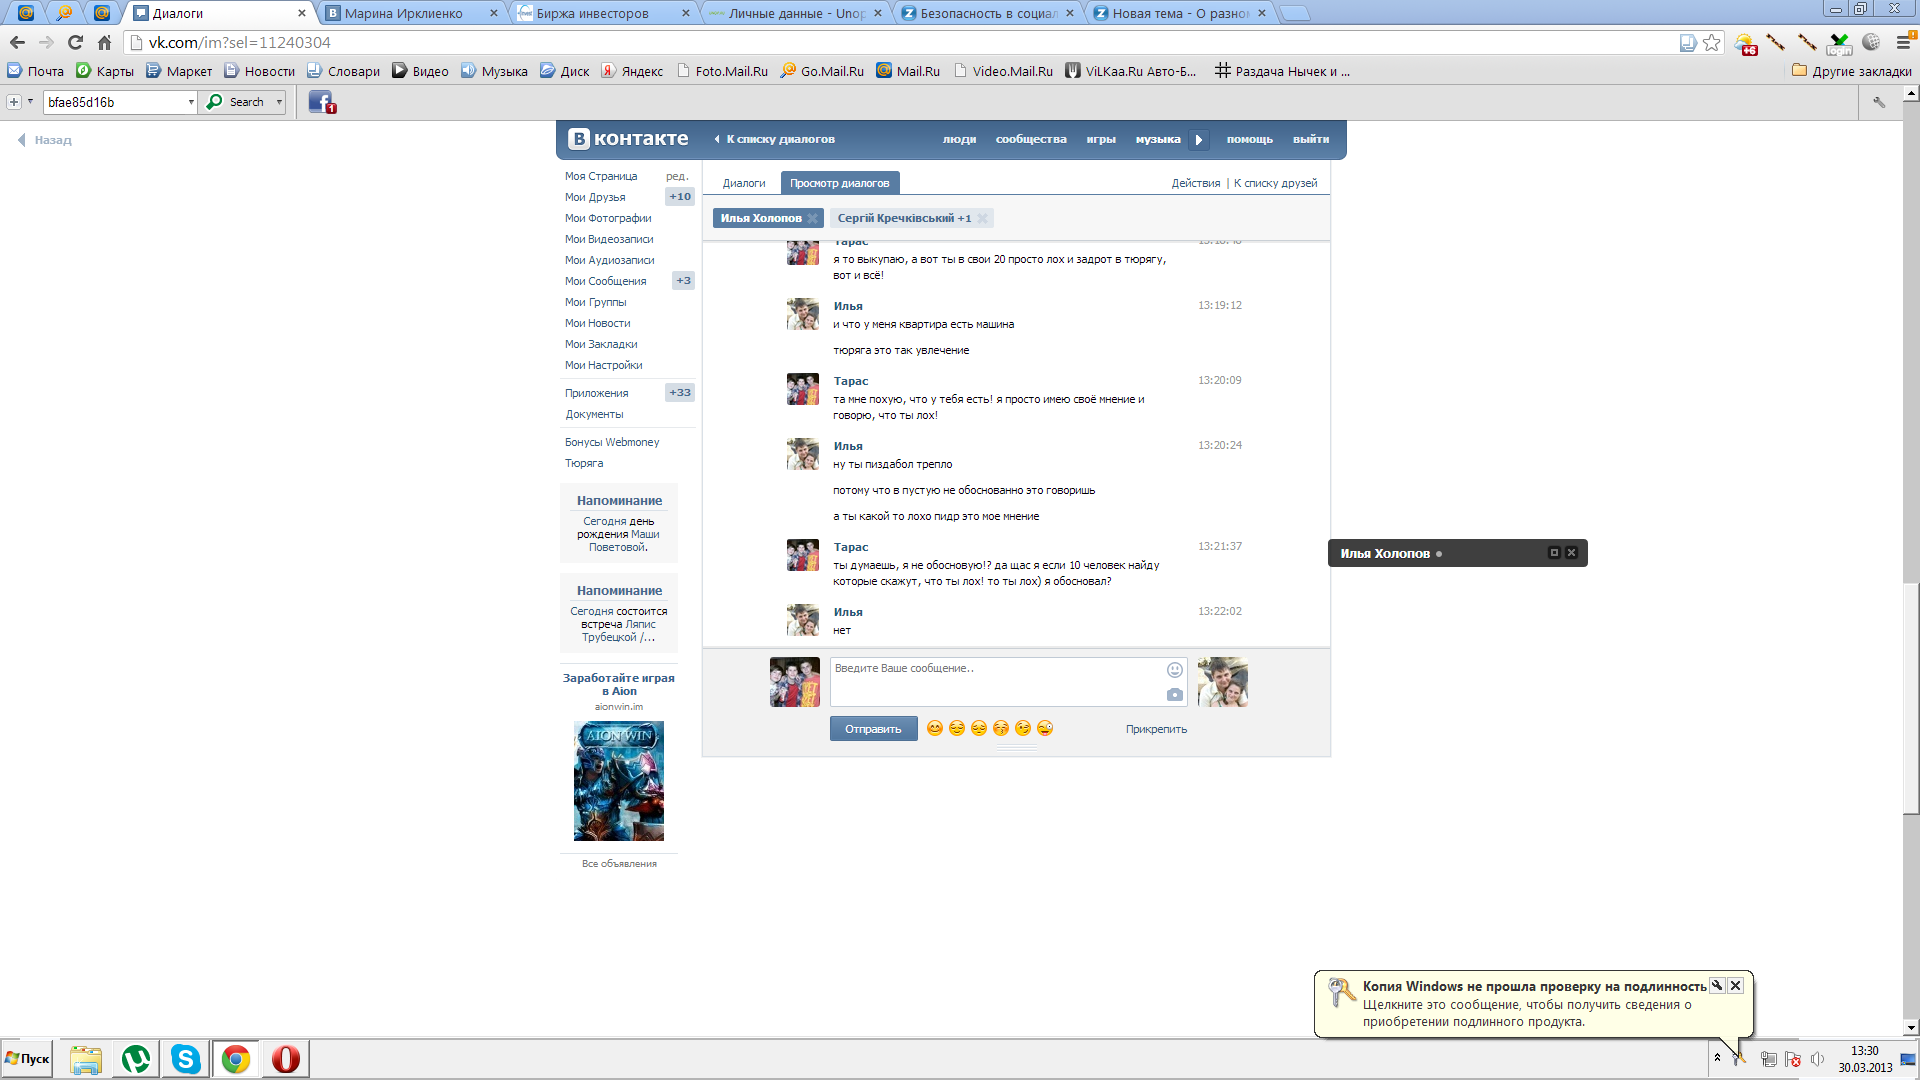Click the translate page icon in address bar
The image size is (1920, 1080).
coord(1688,42)
